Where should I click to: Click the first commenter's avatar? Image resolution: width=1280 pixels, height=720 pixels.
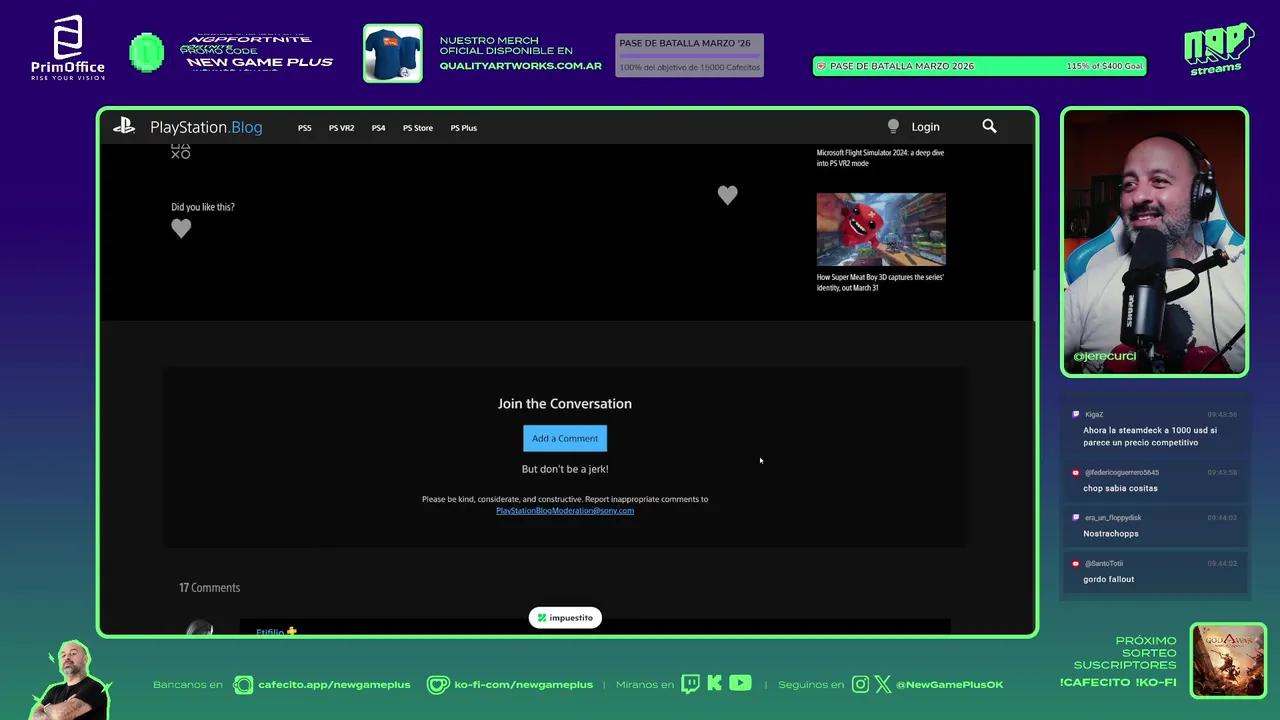(x=199, y=629)
